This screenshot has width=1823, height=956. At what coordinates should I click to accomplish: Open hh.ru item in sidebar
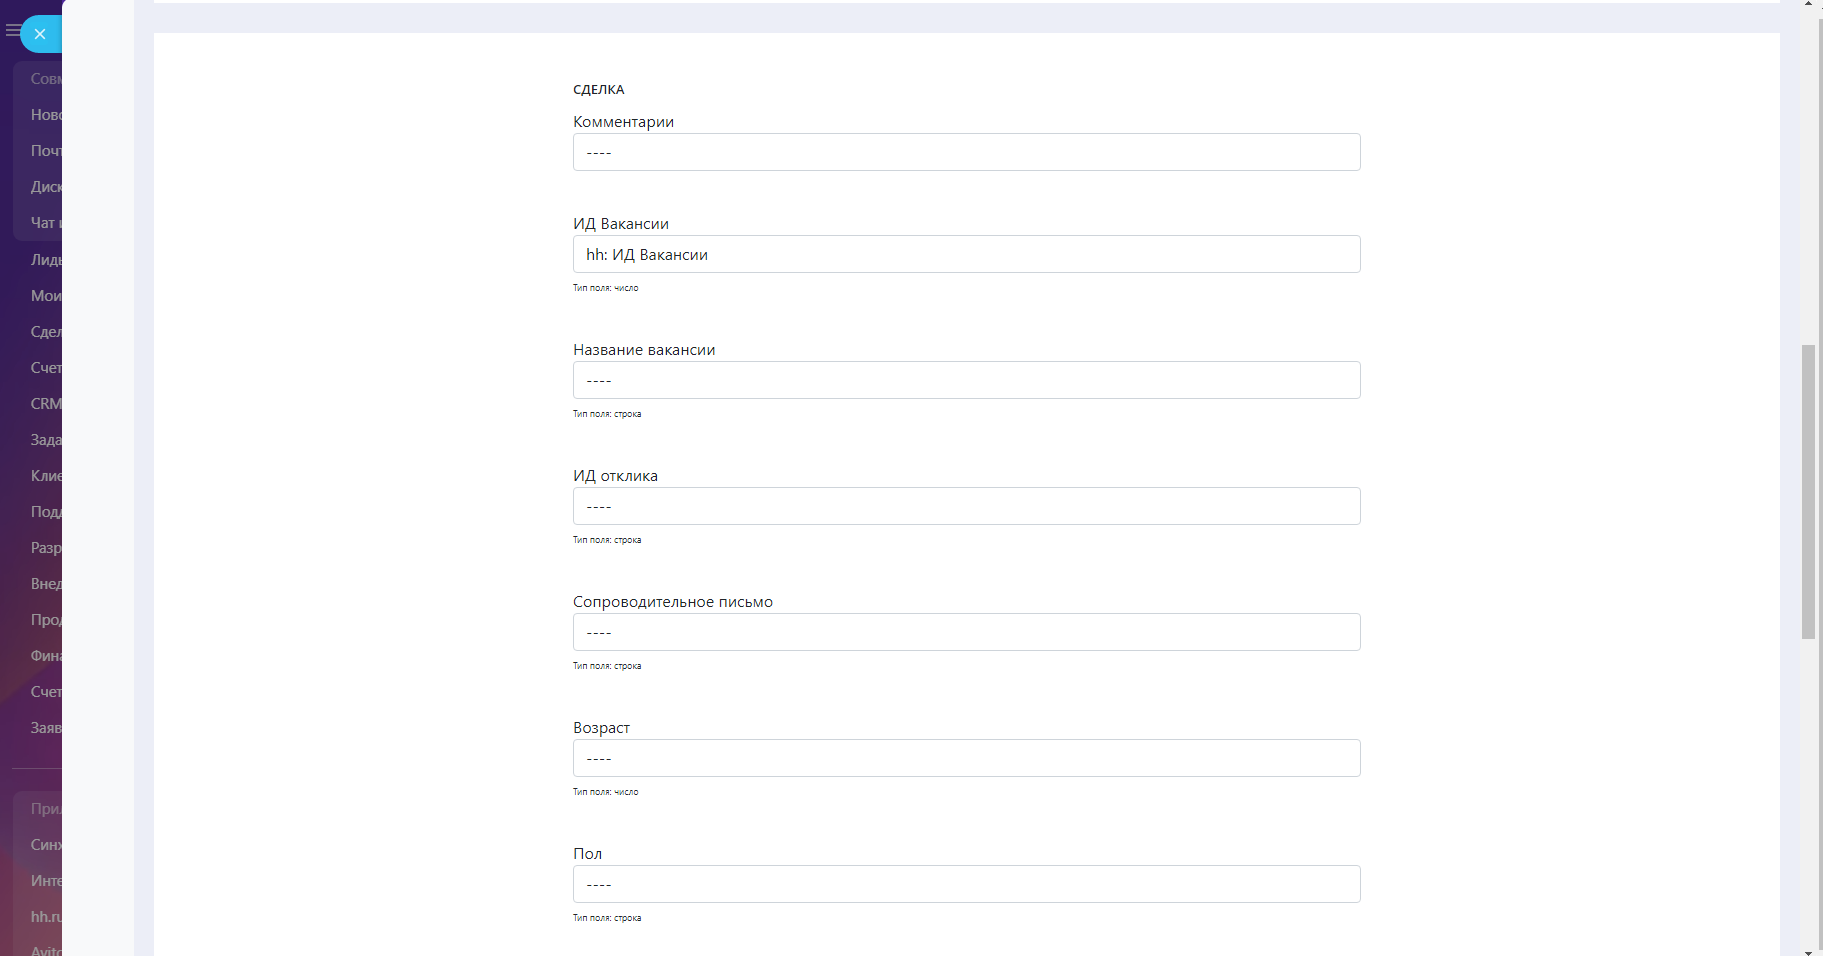point(45,917)
